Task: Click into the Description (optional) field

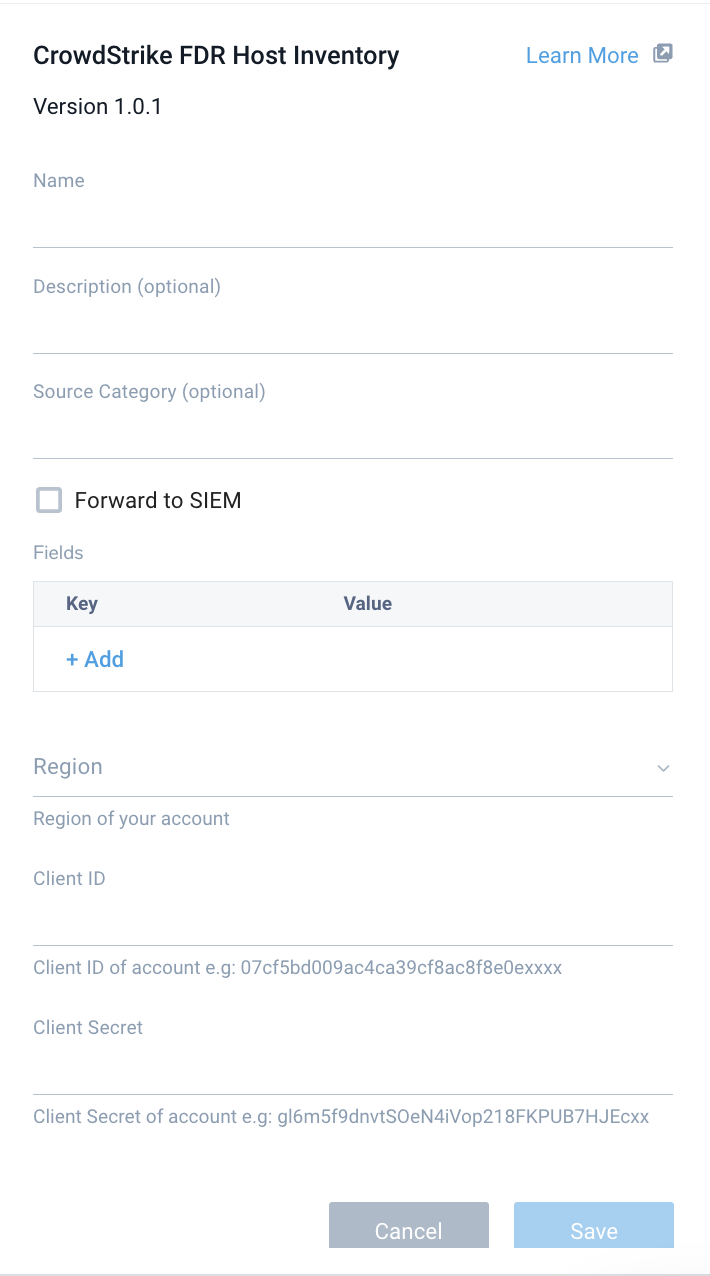Action: [x=352, y=330]
